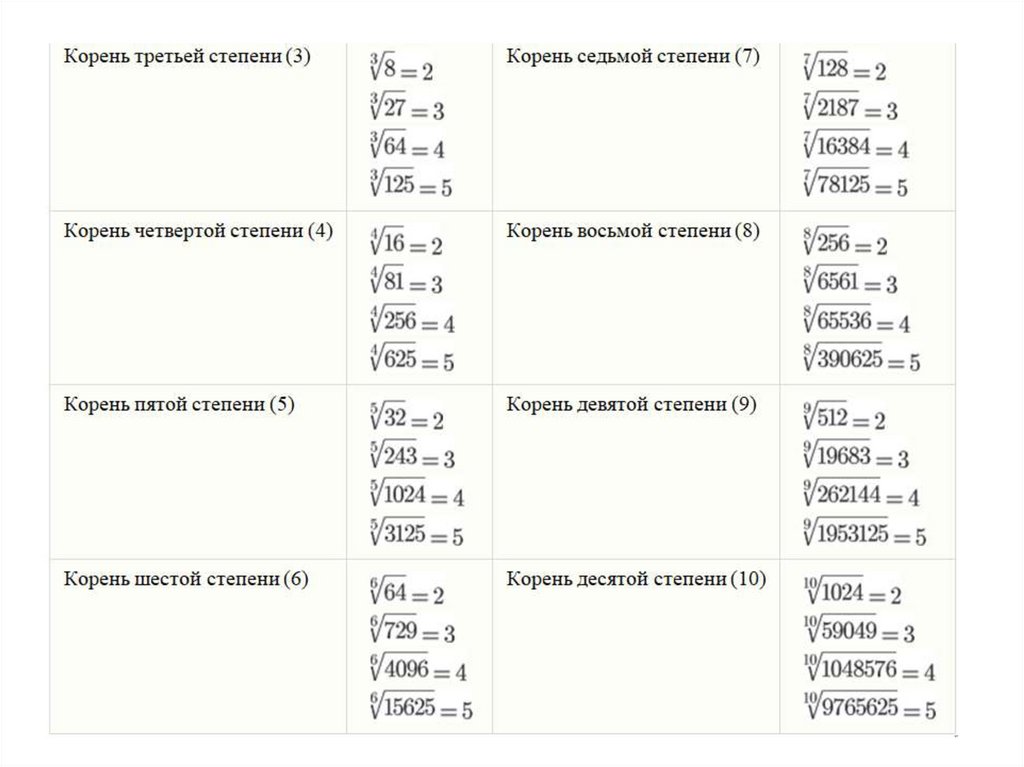This screenshot has width=1024, height=767.
Task: Select the fourth root of 81 formula
Action: click(x=405, y=283)
